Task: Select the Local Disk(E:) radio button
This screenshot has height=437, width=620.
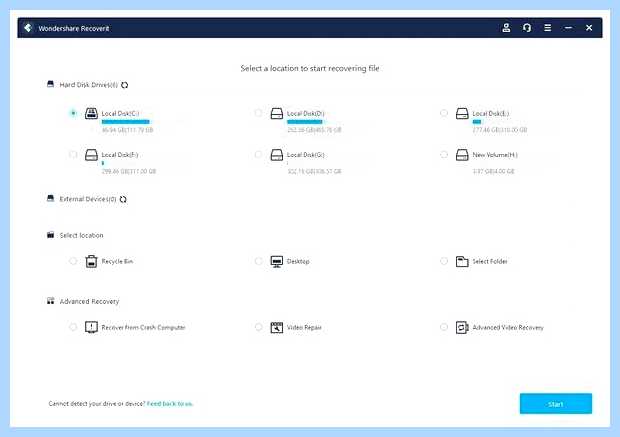Action: tap(444, 113)
